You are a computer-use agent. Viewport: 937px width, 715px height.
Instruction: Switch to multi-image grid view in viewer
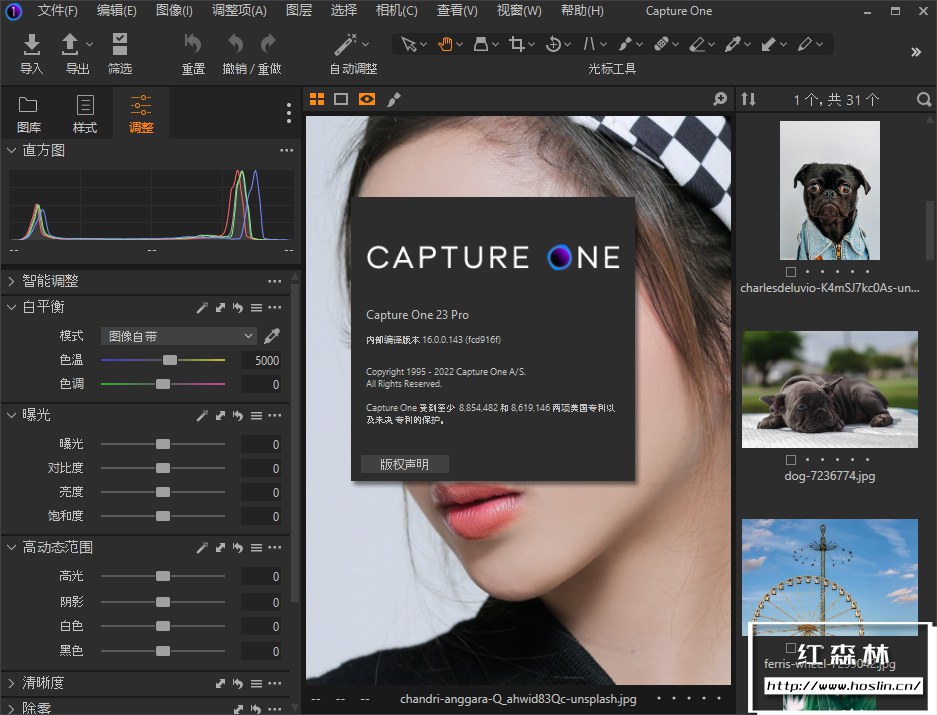317,99
